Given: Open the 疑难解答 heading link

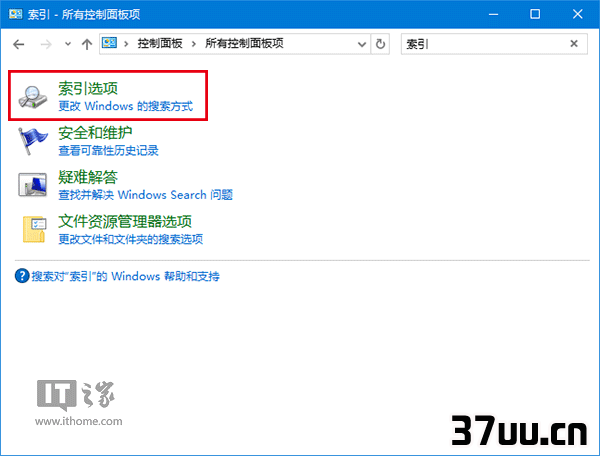Looking at the screenshot, I should point(88,177).
